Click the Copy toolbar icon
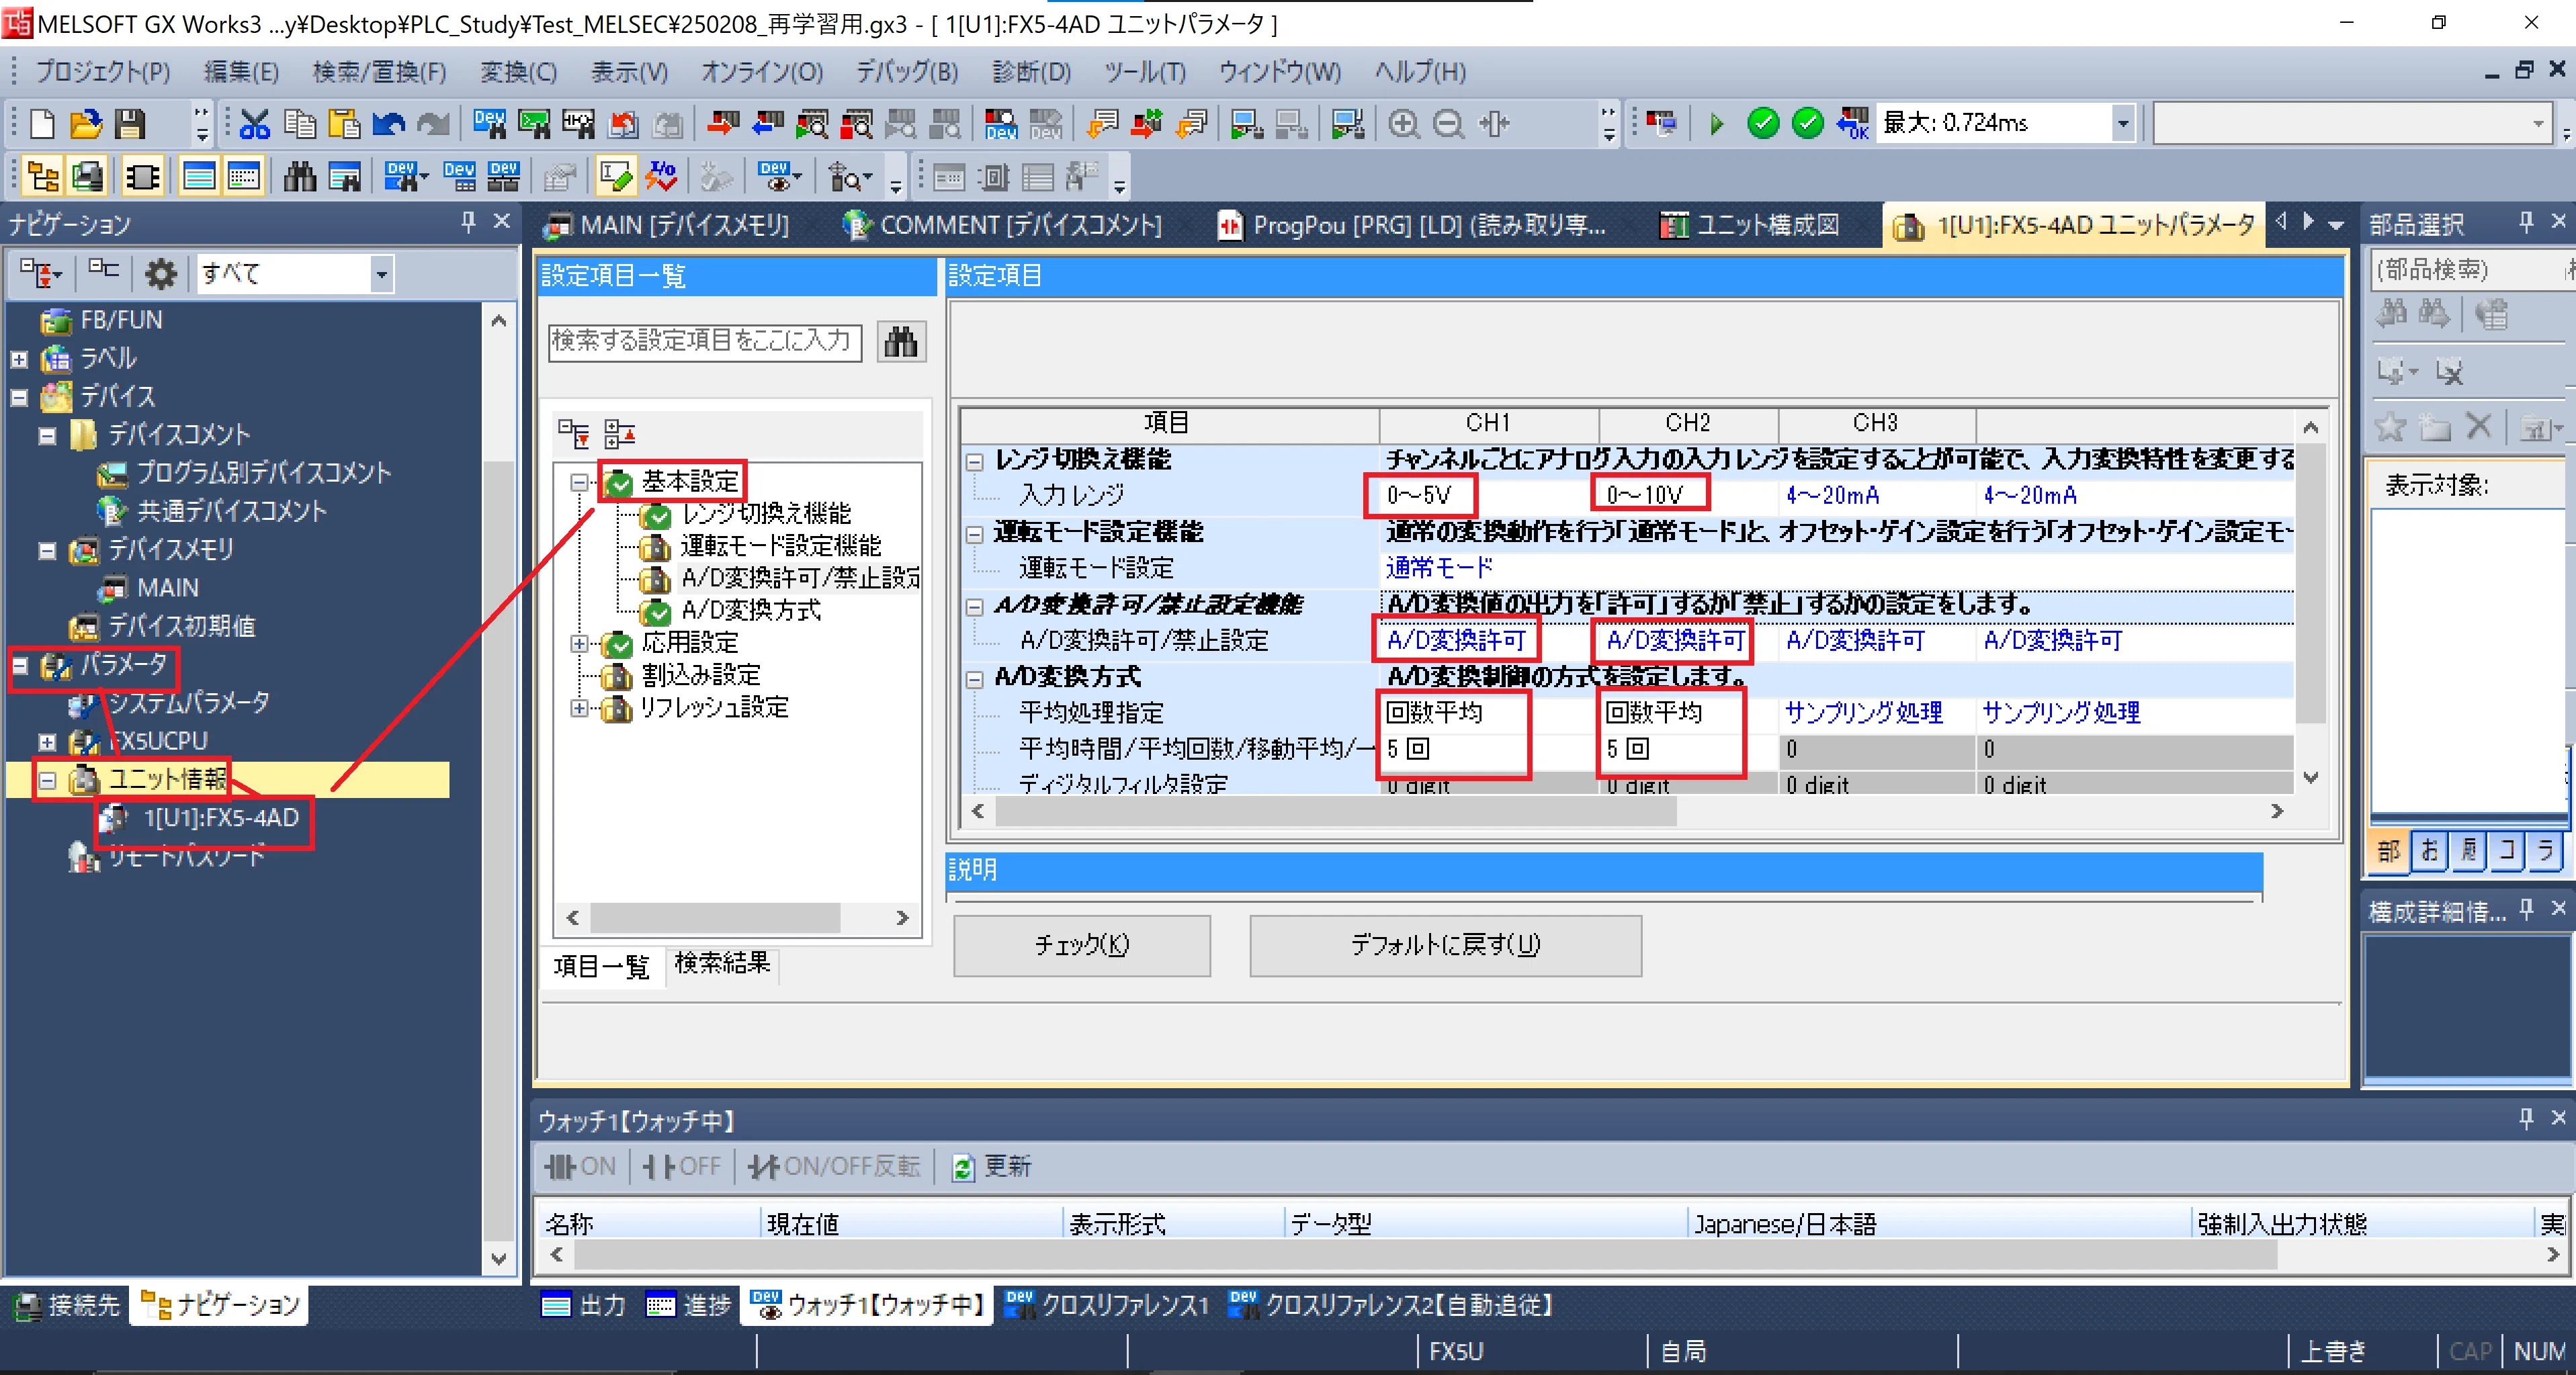 pos(299,124)
